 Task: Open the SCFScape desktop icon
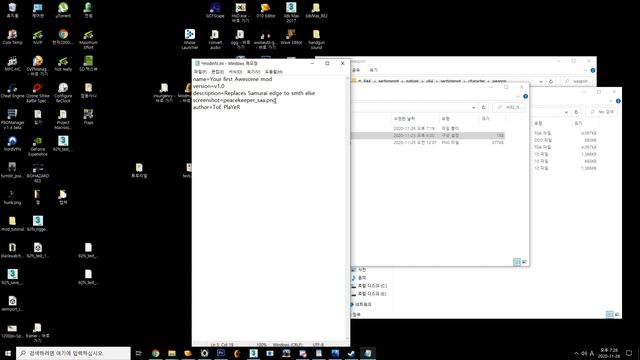click(215, 10)
